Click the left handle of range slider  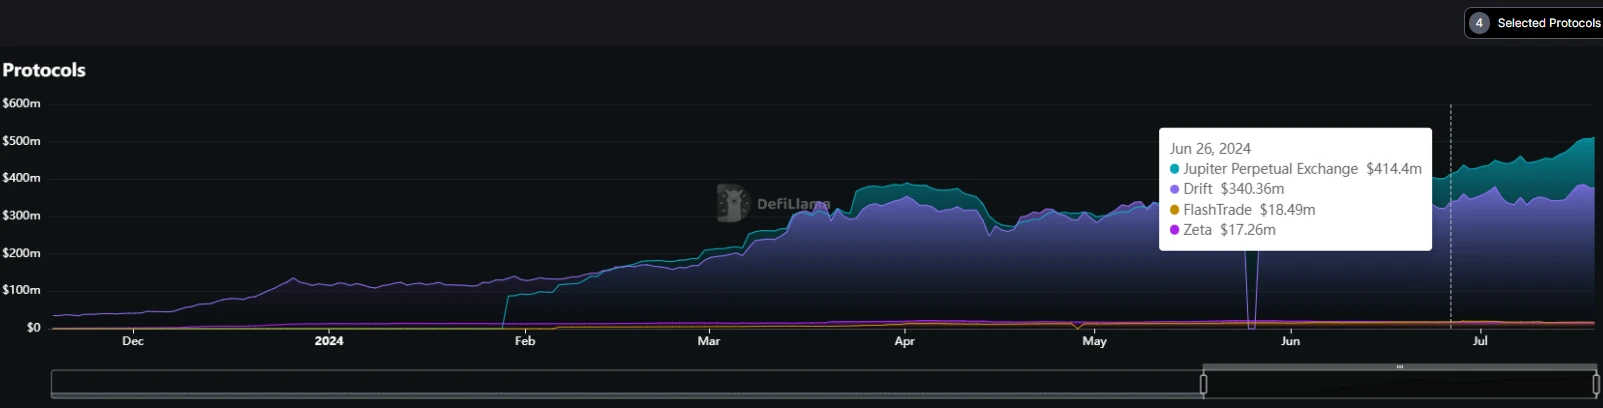(1203, 384)
